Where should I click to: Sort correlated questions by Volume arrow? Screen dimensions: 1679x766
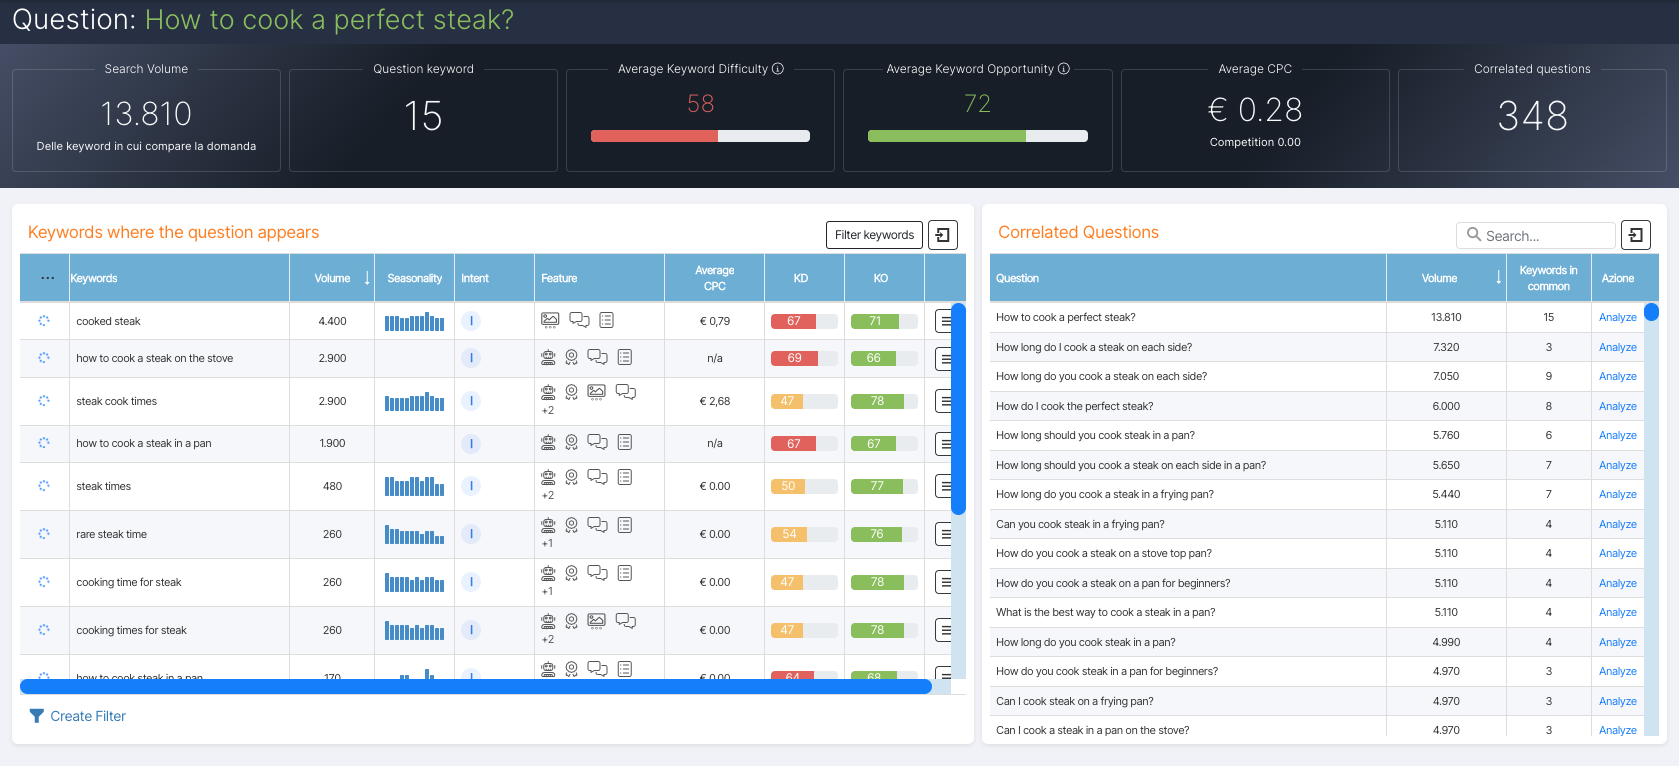(1498, 278)
